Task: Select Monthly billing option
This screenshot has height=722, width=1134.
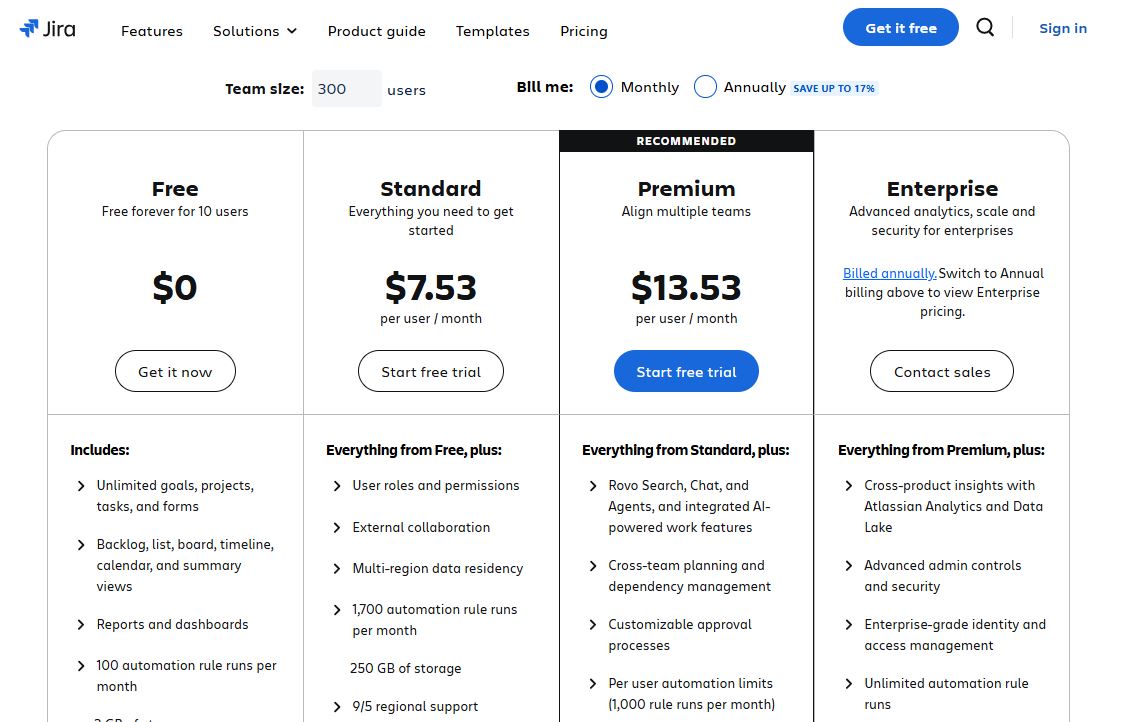Action: 601,87
